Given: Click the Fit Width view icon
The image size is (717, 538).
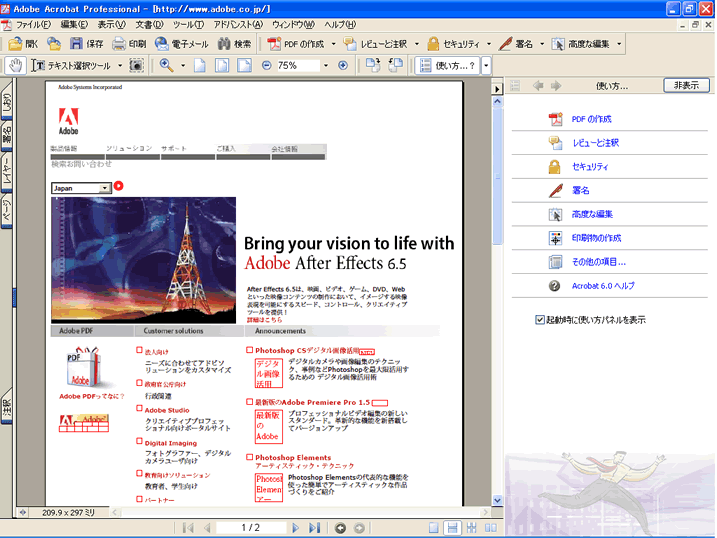Looking at the screenshot, I should (244, 65).
